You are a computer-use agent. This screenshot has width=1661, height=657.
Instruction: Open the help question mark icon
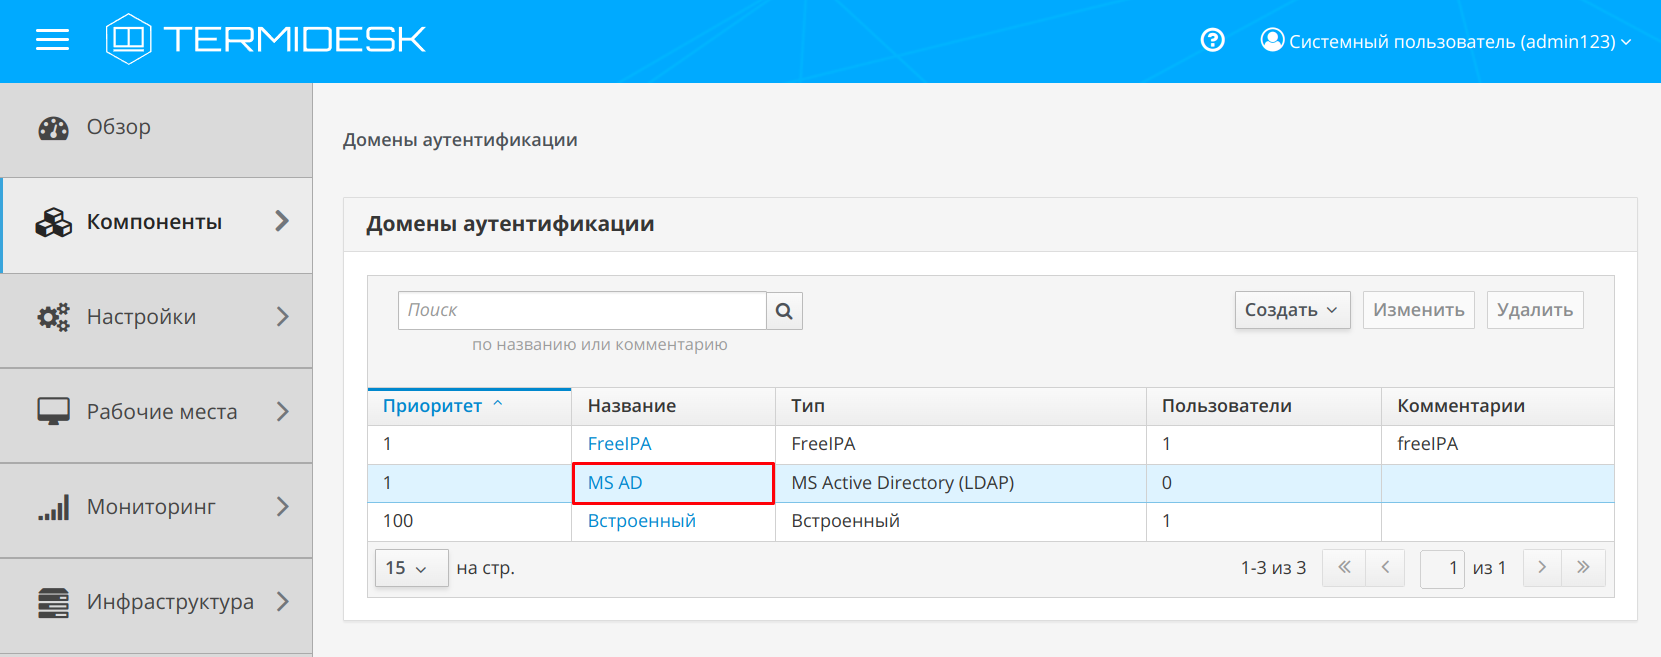[x=1212, y=40]
